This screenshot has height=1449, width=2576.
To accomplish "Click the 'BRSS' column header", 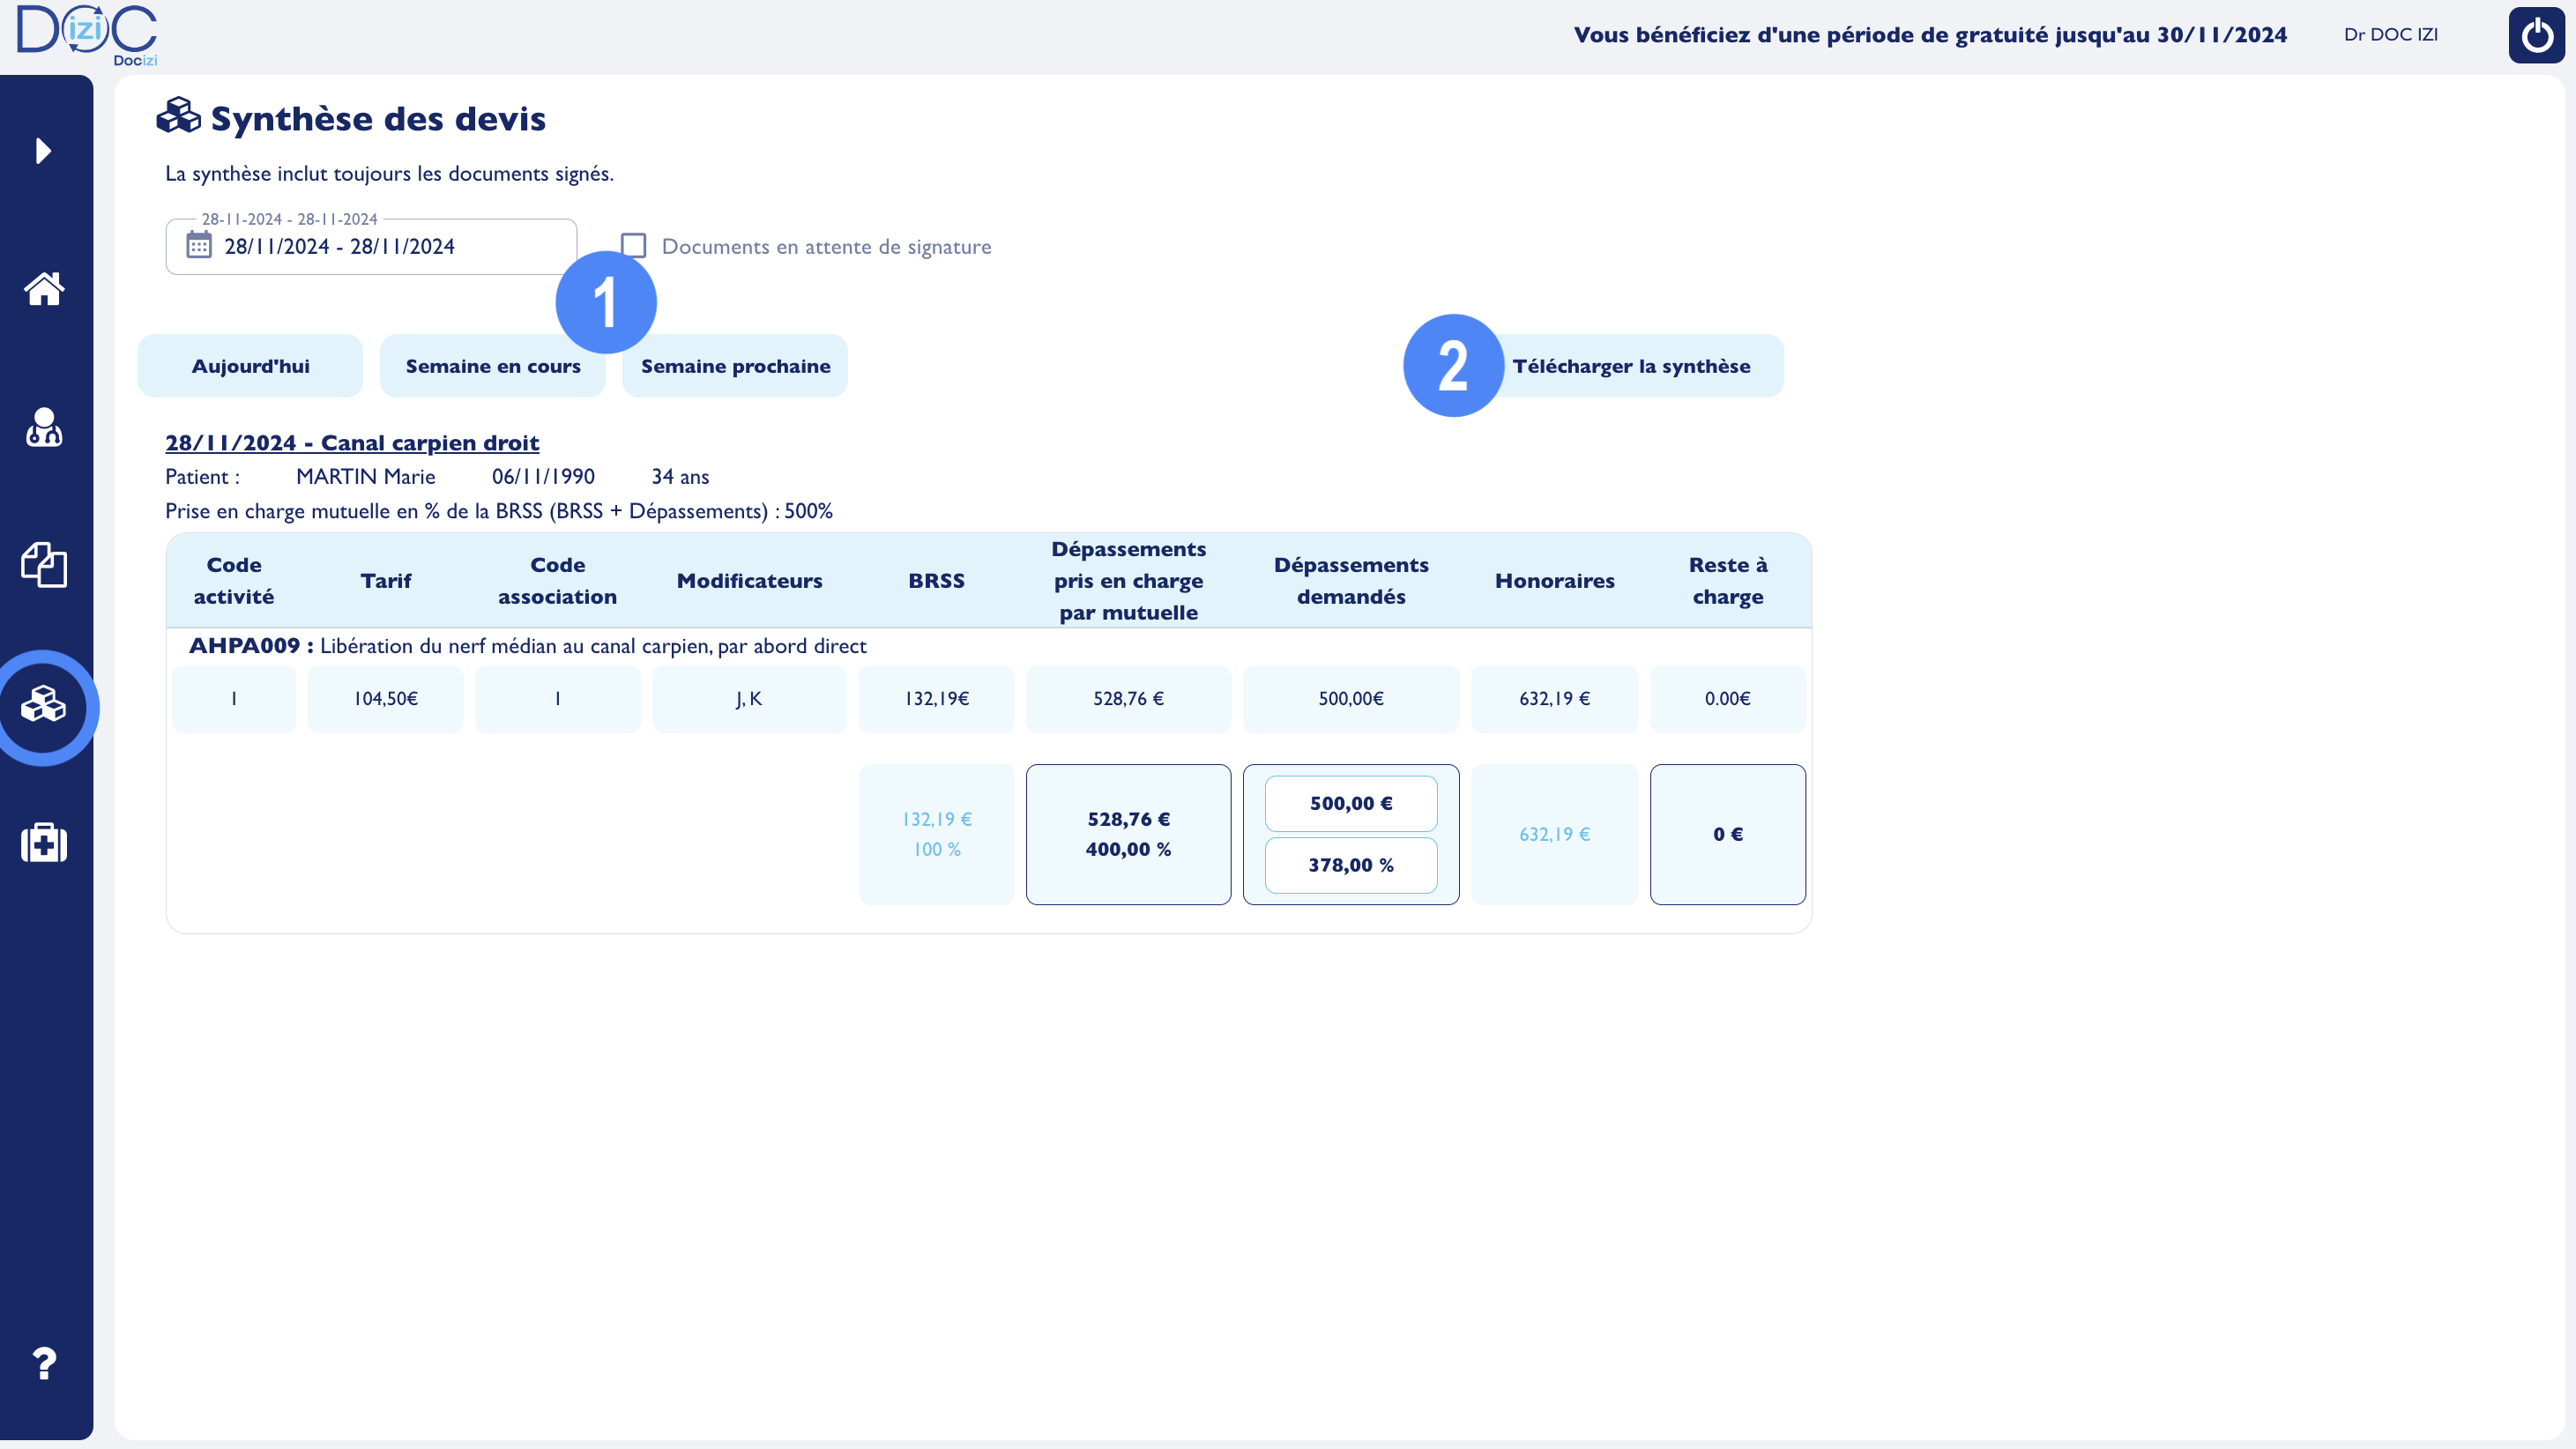I will (x=936, y=581).
